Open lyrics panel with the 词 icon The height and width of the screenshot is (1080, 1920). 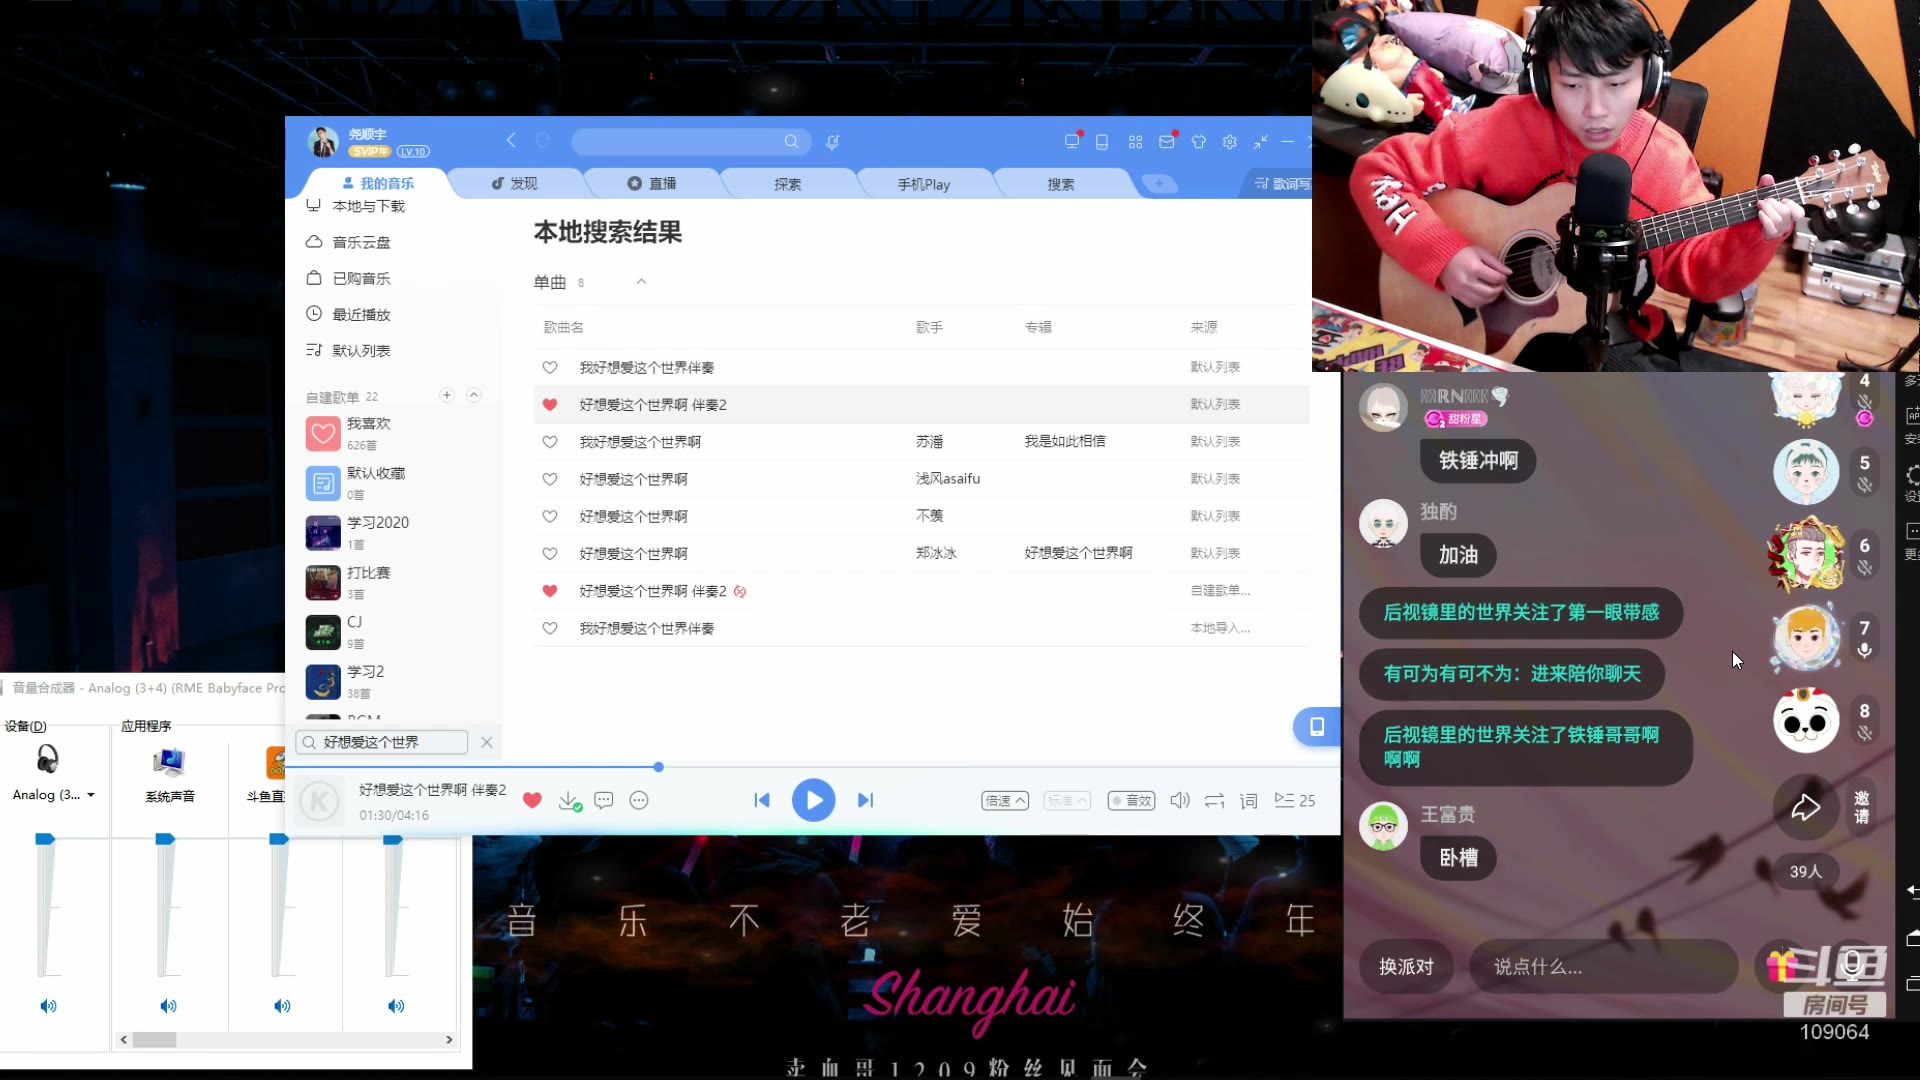coord(1249,801)
